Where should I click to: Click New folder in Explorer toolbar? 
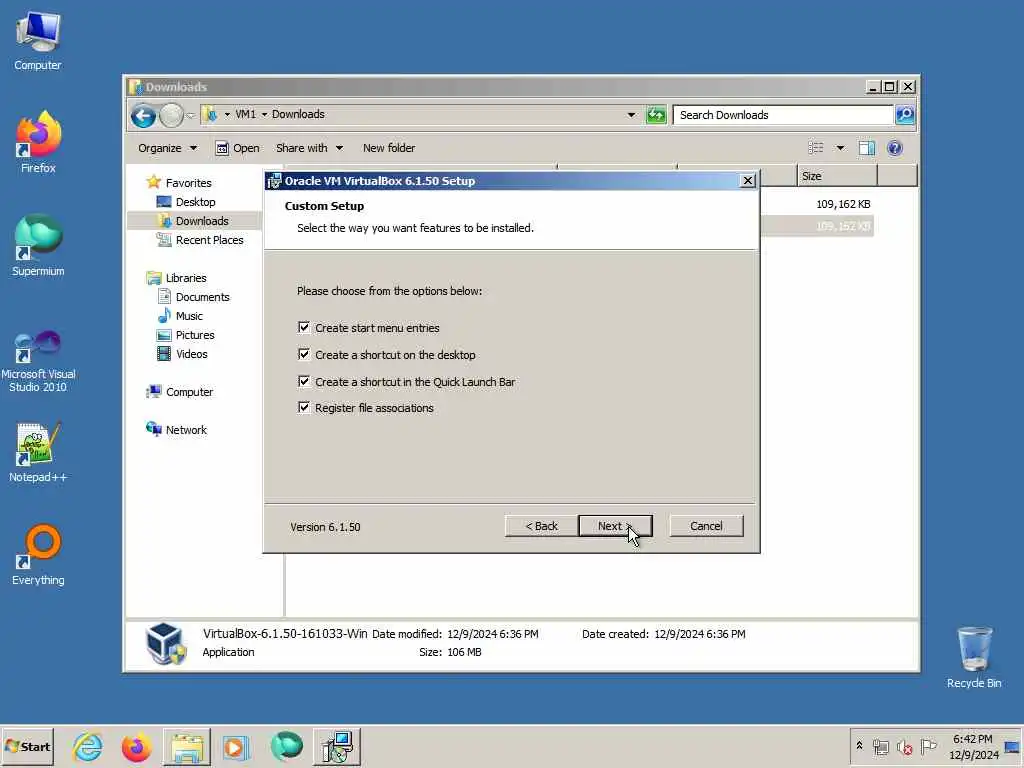click(389, 148)
